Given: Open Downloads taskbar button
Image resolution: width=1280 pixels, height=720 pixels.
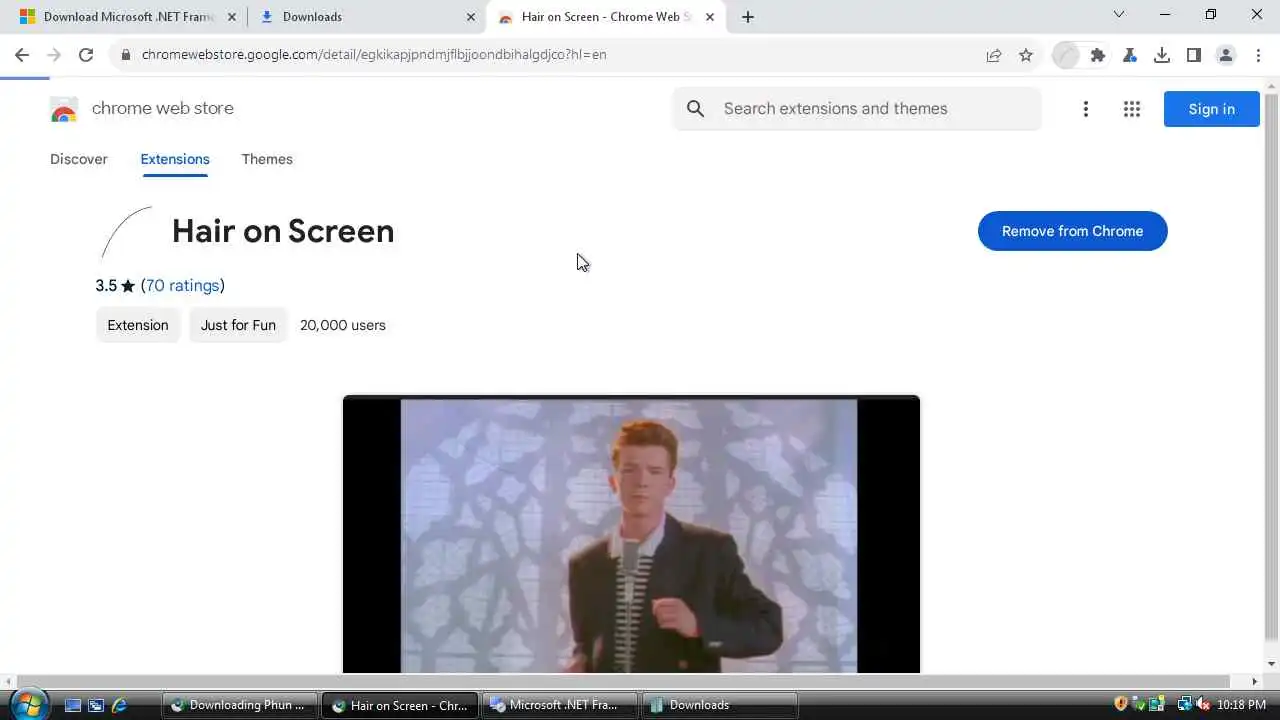Looking at the screenshot, I should point(719,705).
